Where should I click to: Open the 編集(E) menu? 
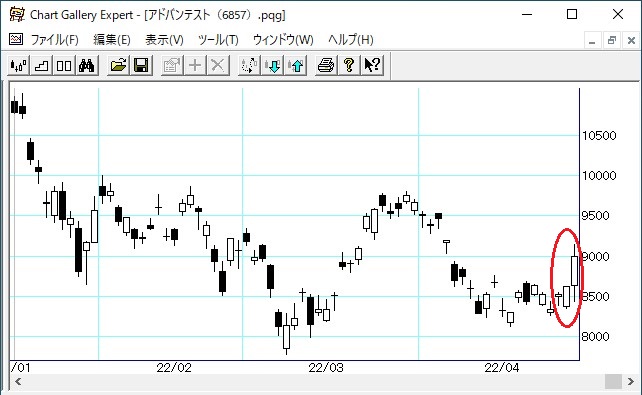(x=112, y=40)
